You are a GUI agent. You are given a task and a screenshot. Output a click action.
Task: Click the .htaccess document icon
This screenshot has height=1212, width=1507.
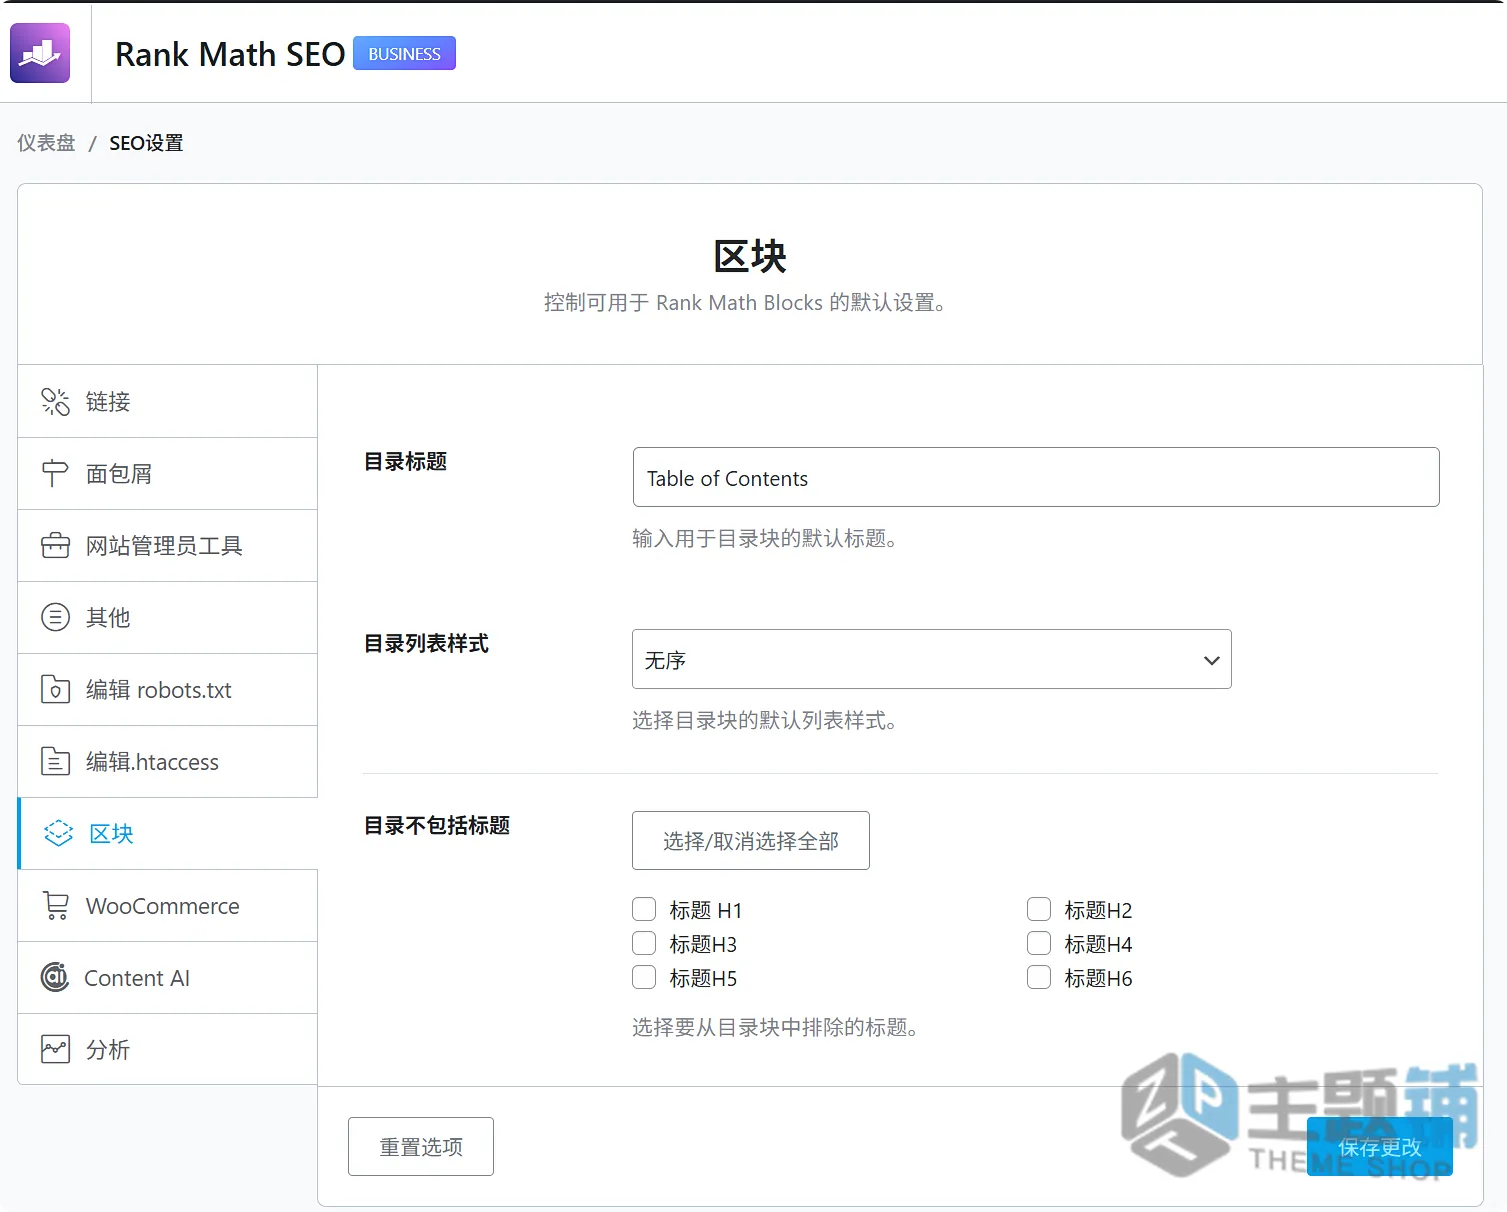click(55, 762)
